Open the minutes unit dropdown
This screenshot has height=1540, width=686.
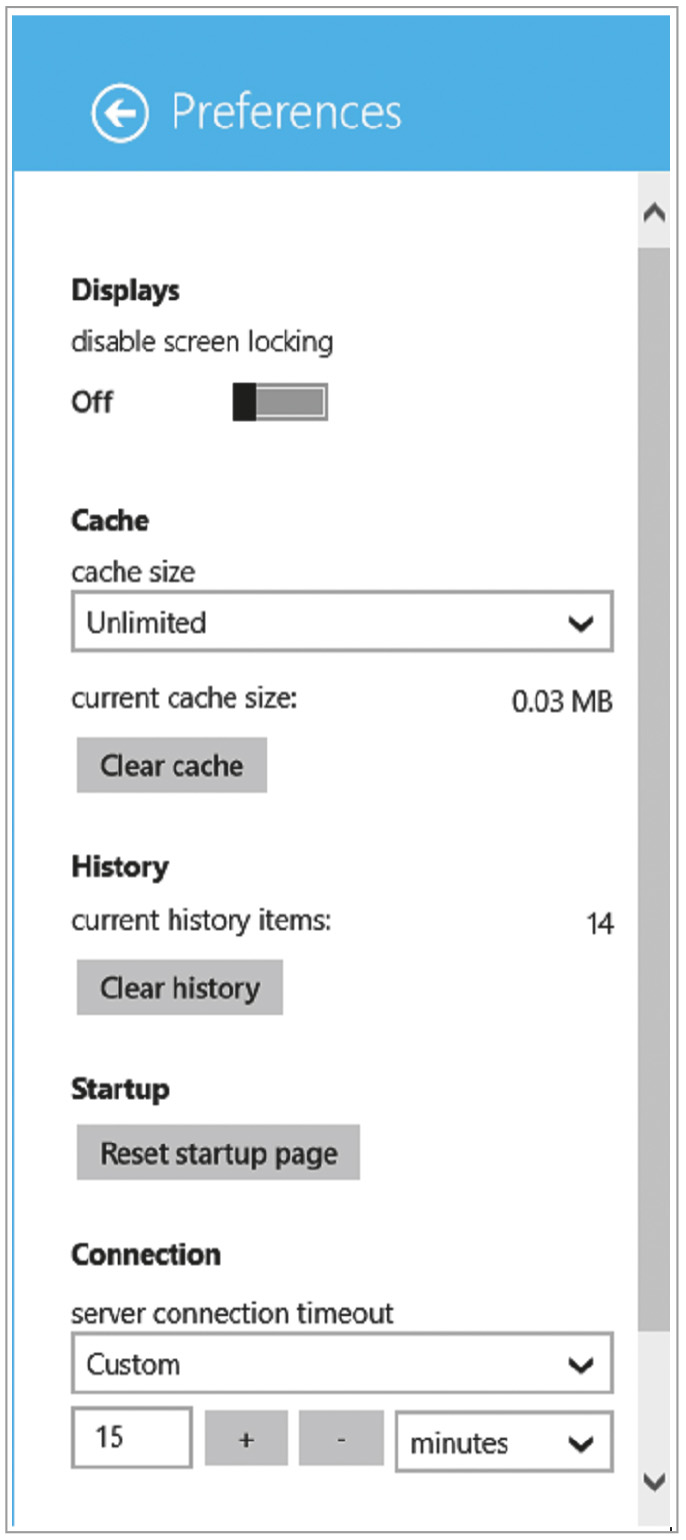coord(504,1441)
